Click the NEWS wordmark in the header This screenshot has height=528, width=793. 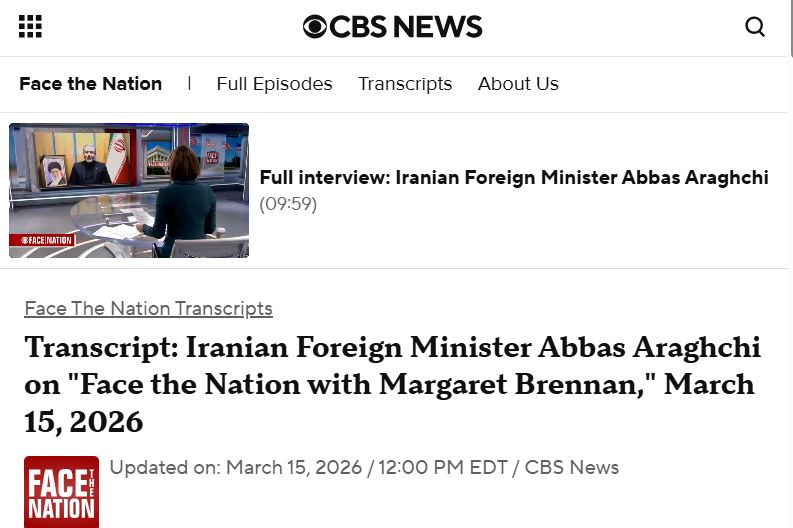pyautogui.click(x=435, y=27)
